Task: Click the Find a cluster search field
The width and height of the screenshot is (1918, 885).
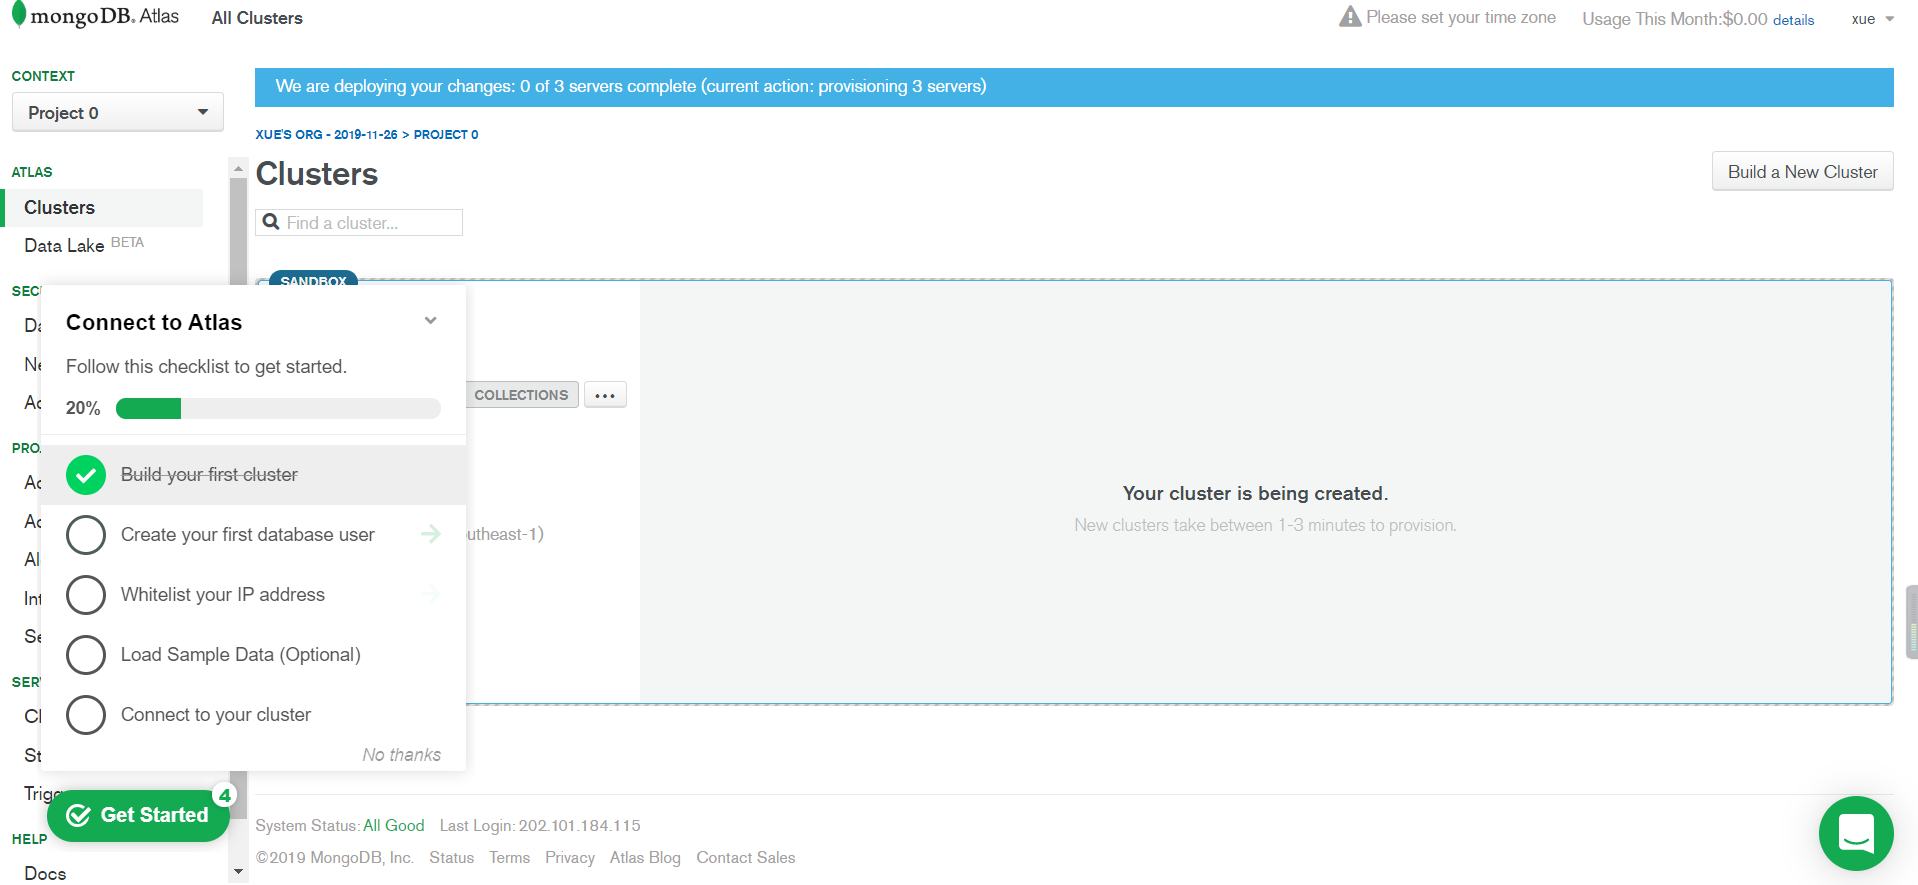Action: tap(359, 222)
